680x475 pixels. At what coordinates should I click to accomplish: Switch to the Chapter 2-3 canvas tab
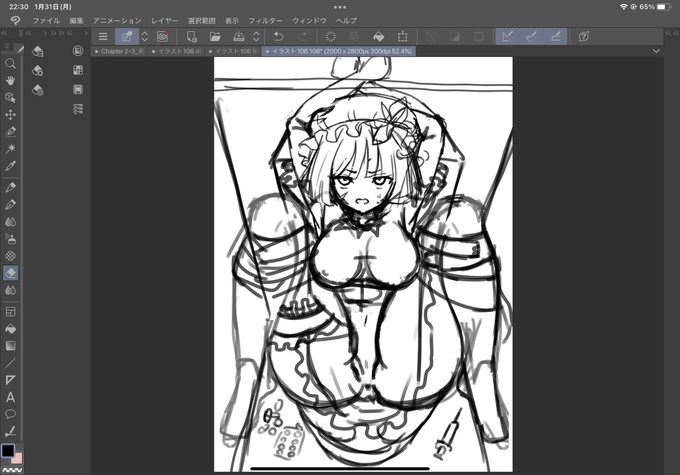(120, 51)
